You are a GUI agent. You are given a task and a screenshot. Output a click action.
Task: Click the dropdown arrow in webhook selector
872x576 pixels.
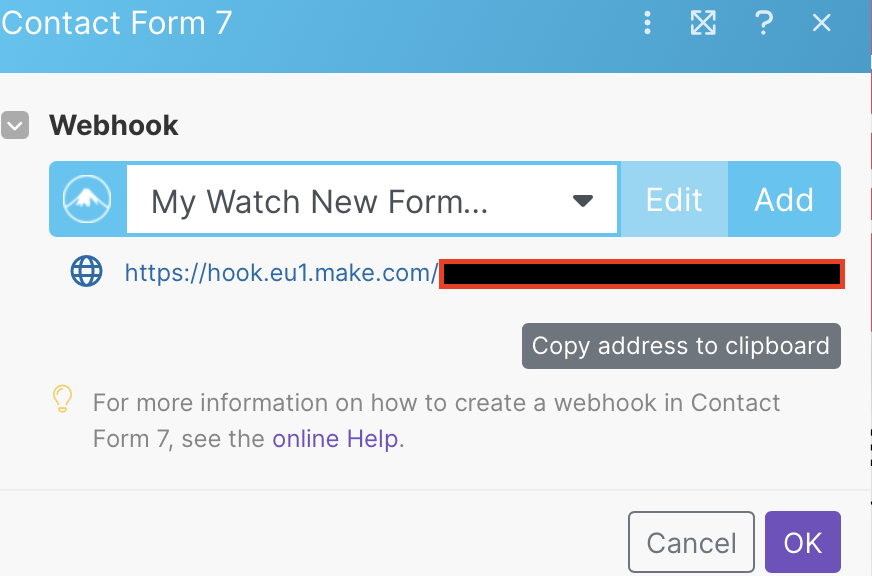click(582, 201)
